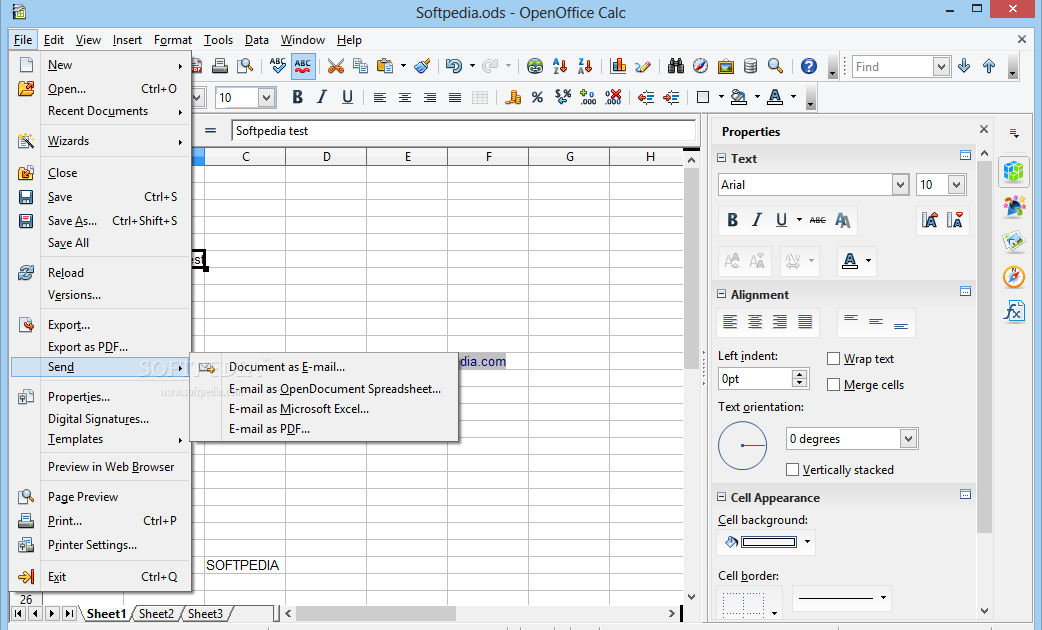Click the Print printer icon in toolbar
1042x630 pixels.
pyautogui.click(x=220, y=66)
